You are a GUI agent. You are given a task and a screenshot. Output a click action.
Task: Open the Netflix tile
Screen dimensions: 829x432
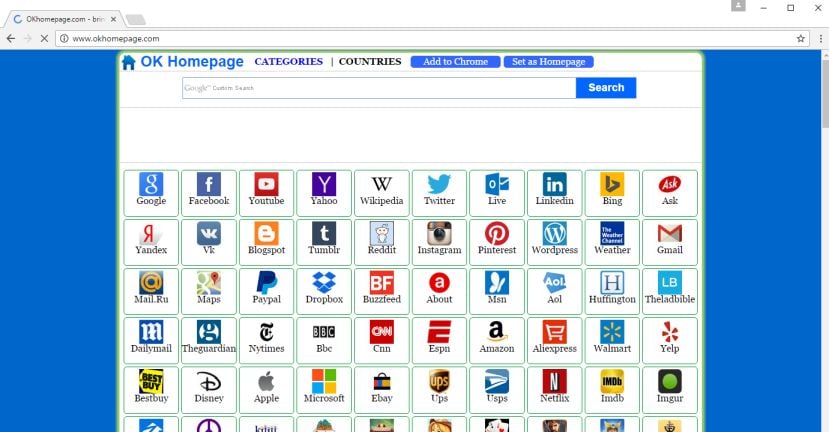click(x=555, y=390)
